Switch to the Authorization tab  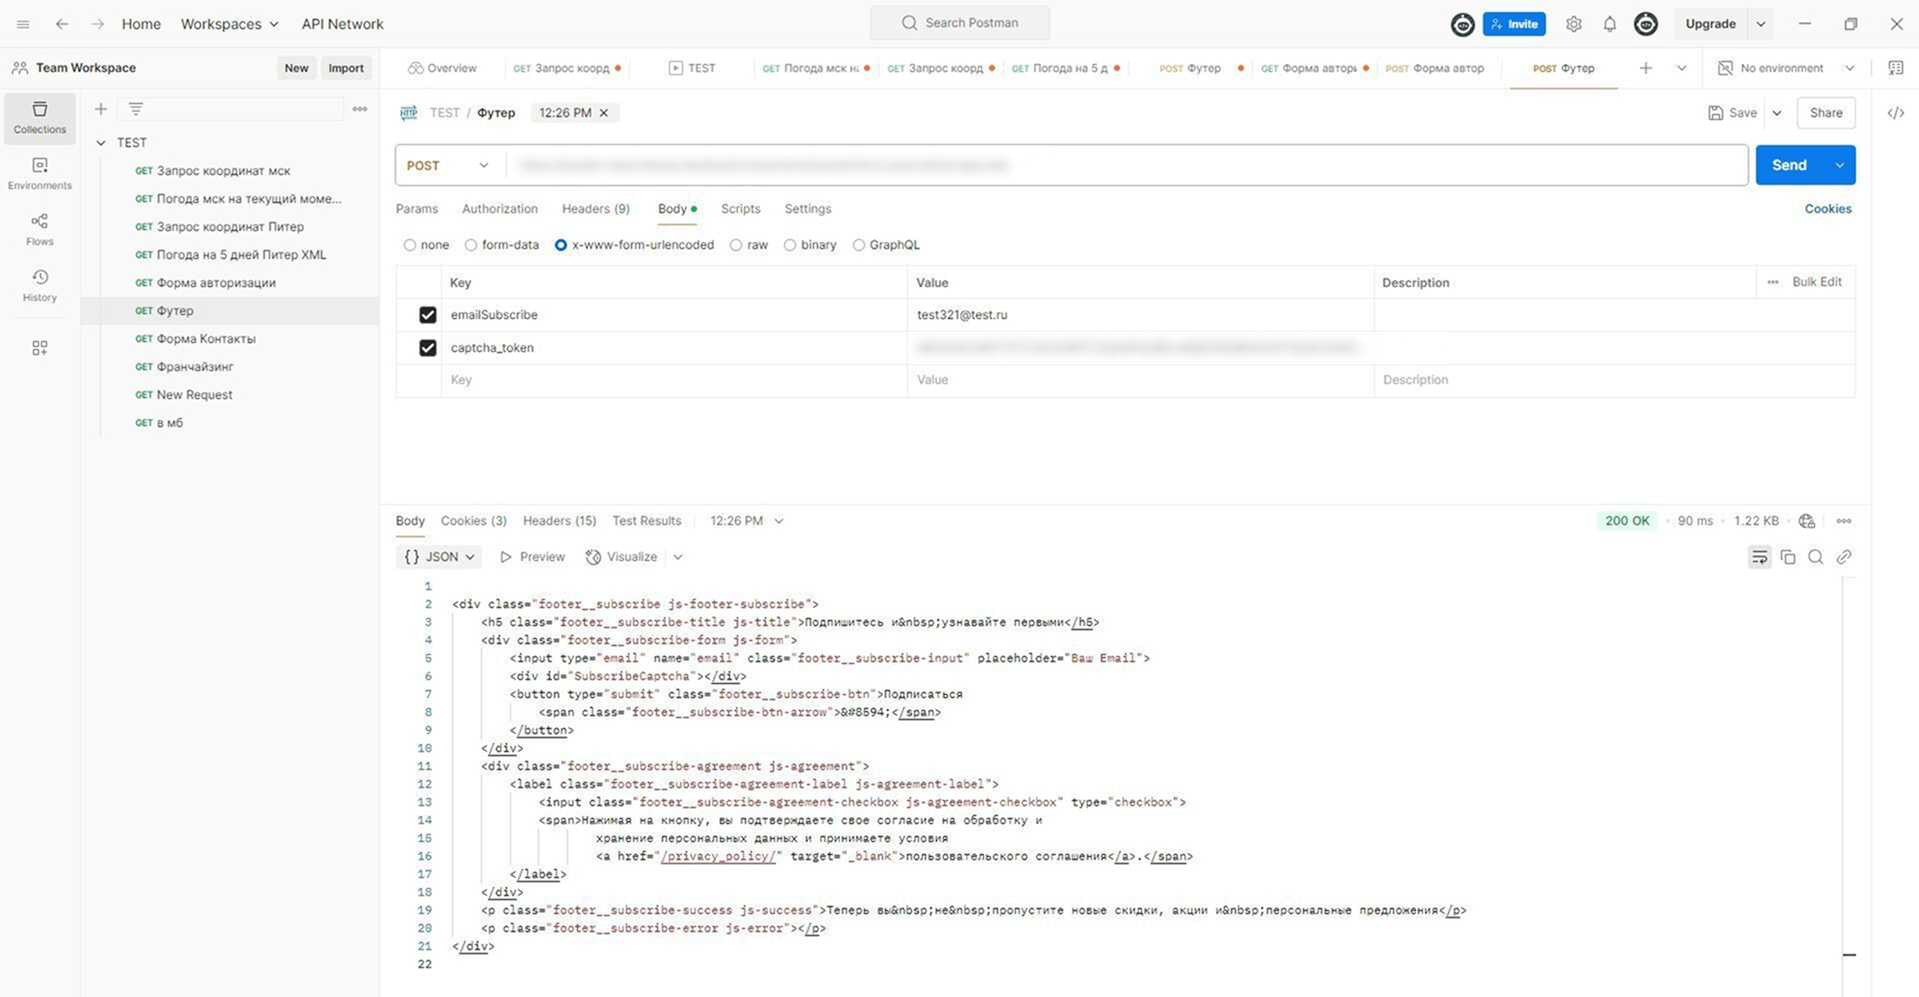(x=499, y=209)
